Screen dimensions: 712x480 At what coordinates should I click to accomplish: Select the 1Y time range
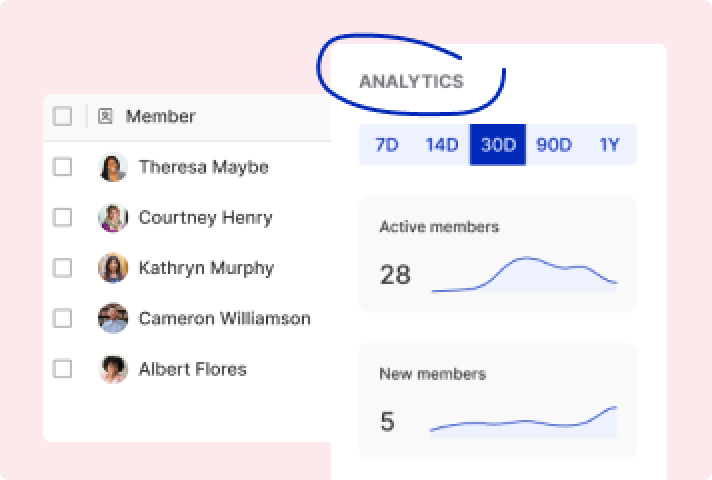point(609,145)
